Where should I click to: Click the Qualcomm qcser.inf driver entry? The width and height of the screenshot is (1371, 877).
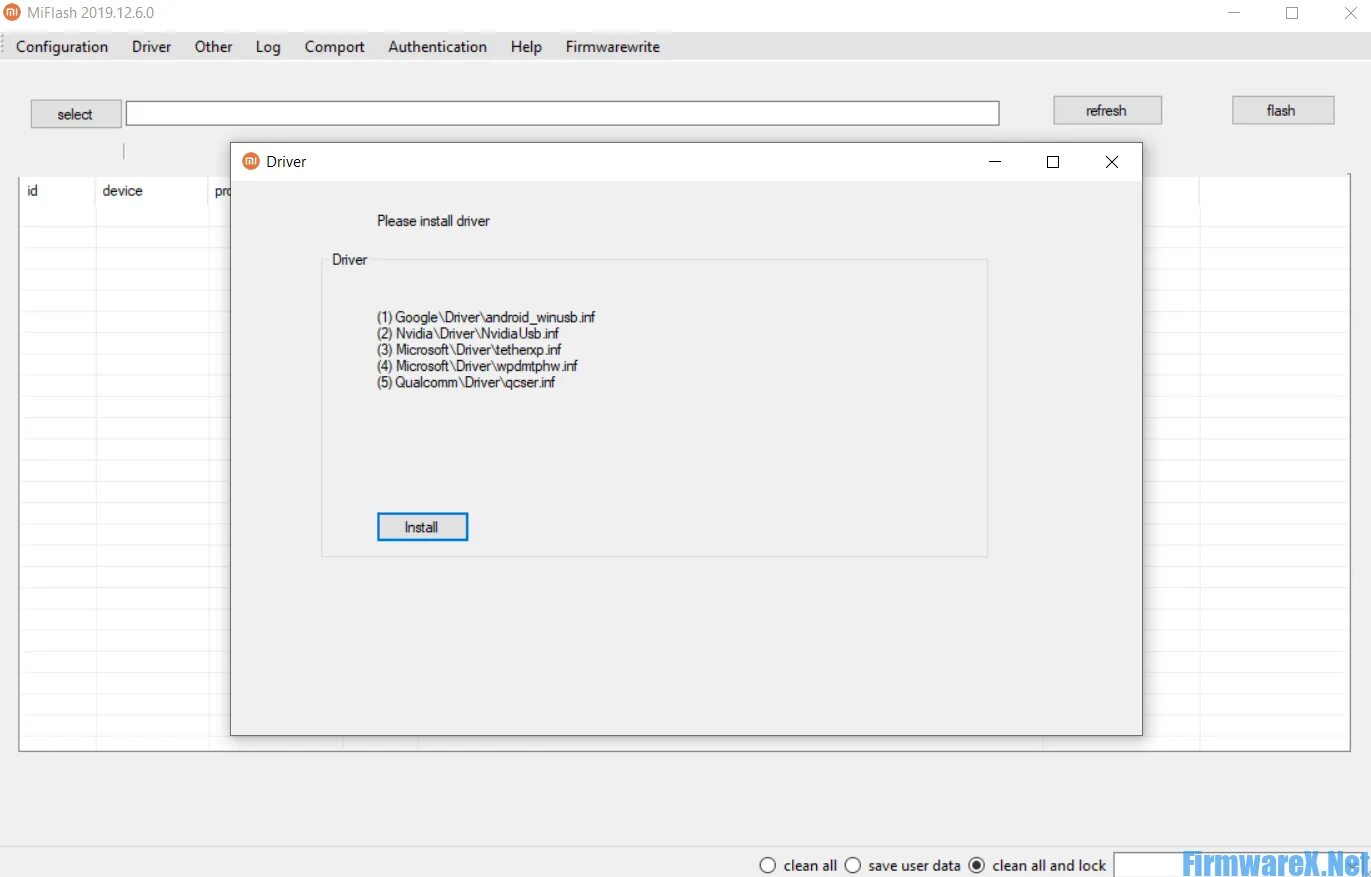tap(466, 382)
